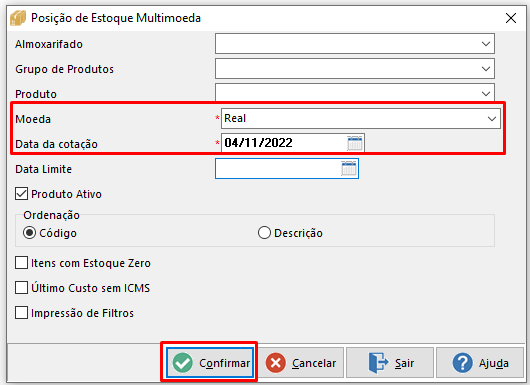Expand the Almoxarifado dropdown
The image size is (530, 385).
[486, 44]
